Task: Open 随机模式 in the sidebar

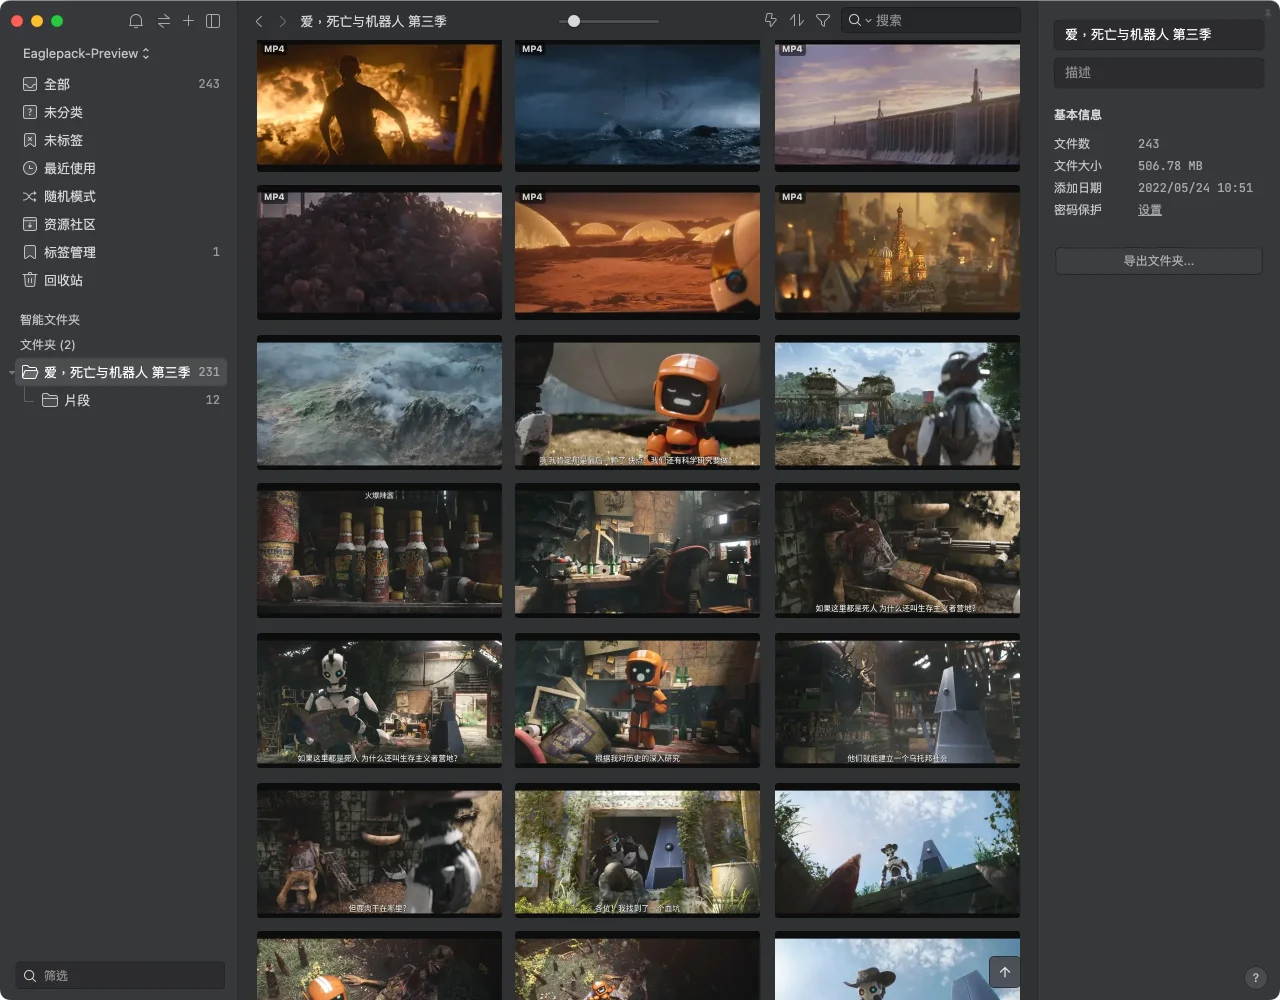Action: [121, 196]
